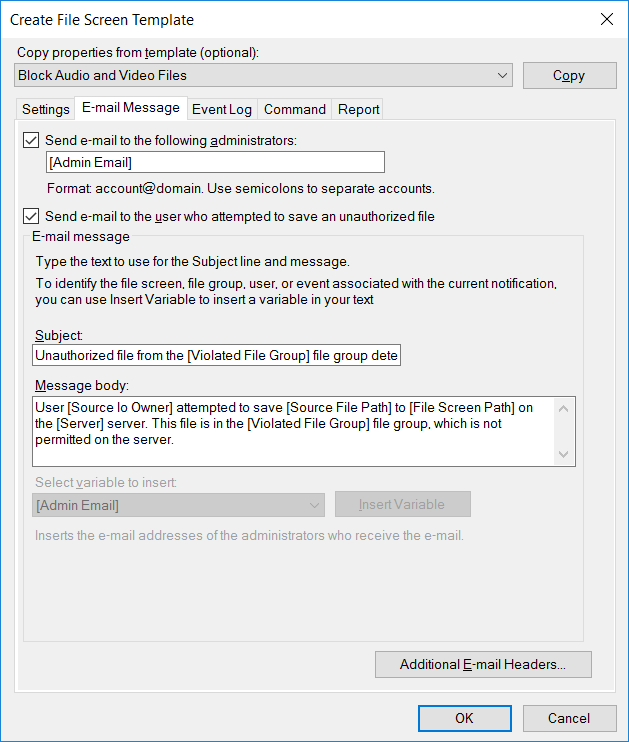
Task: Click the message body scroll up arrow
Action: [563, 408]
